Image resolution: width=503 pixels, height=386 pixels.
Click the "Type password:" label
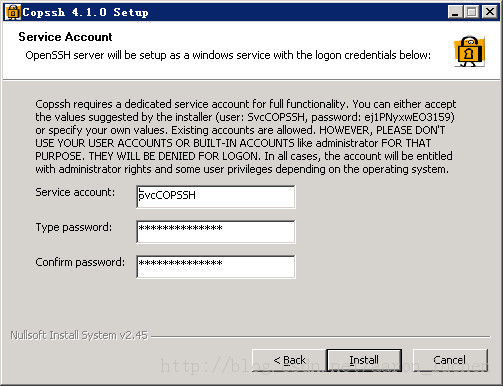[x=74, y=227]
